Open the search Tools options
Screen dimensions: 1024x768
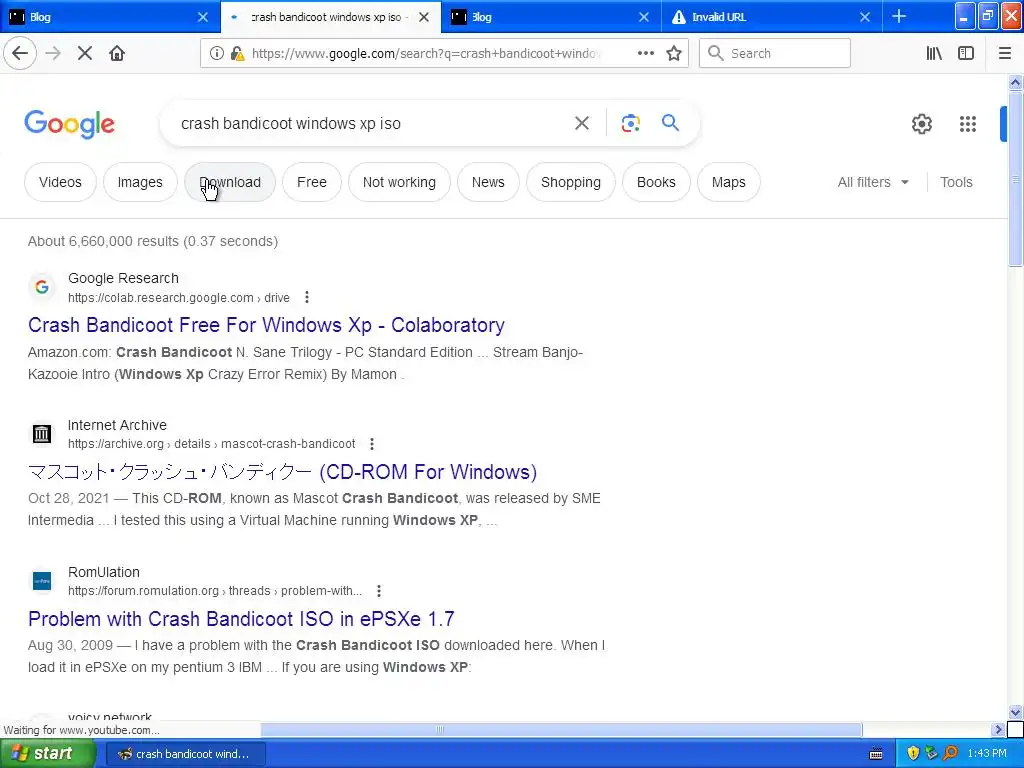(956, 182)
